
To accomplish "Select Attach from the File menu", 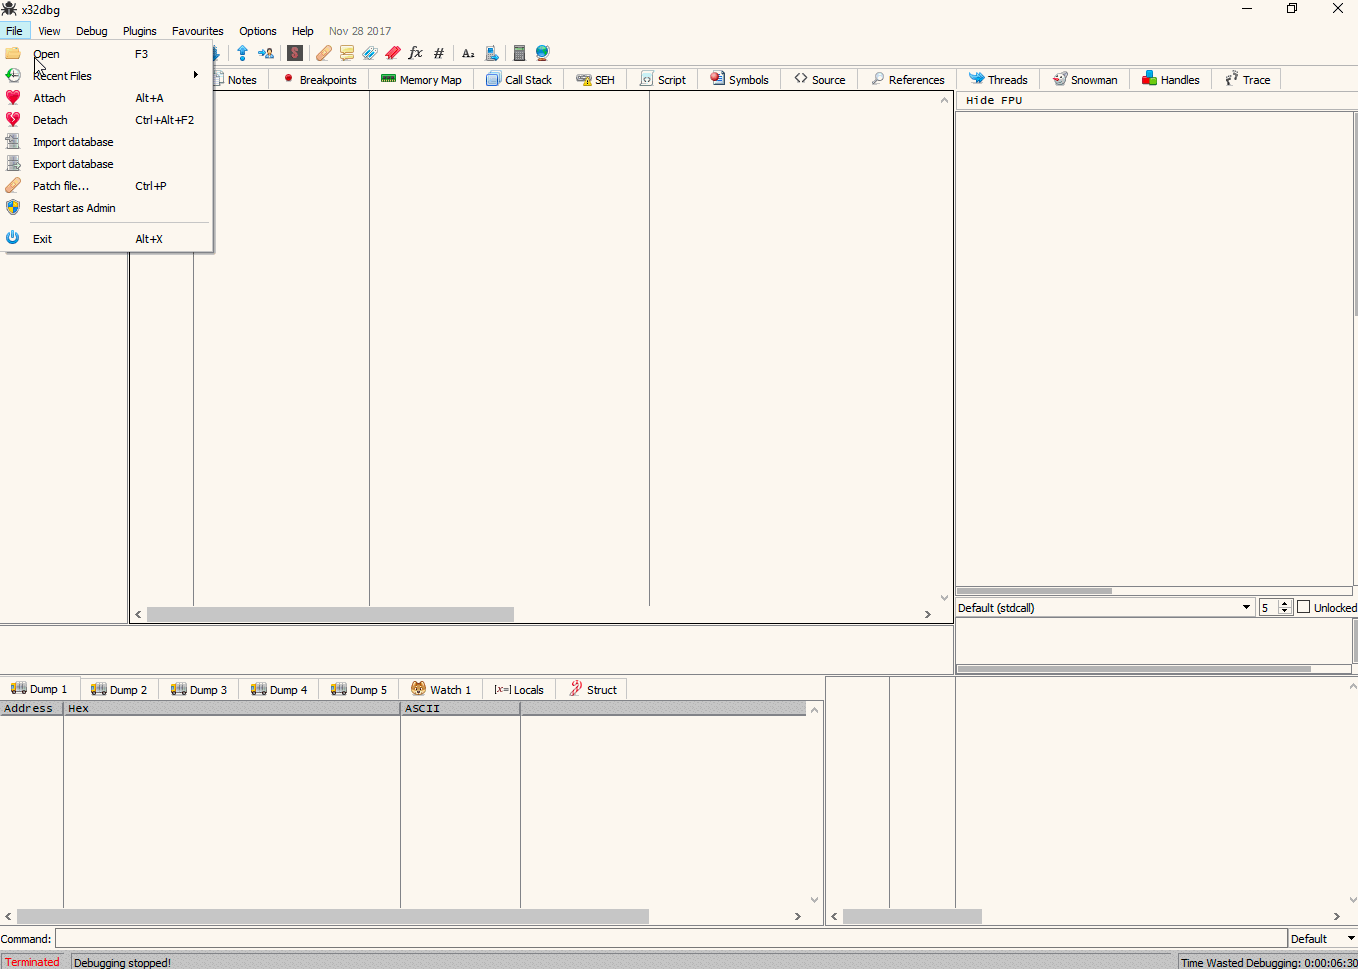I will pyautogui.click(x=50, y=98).
